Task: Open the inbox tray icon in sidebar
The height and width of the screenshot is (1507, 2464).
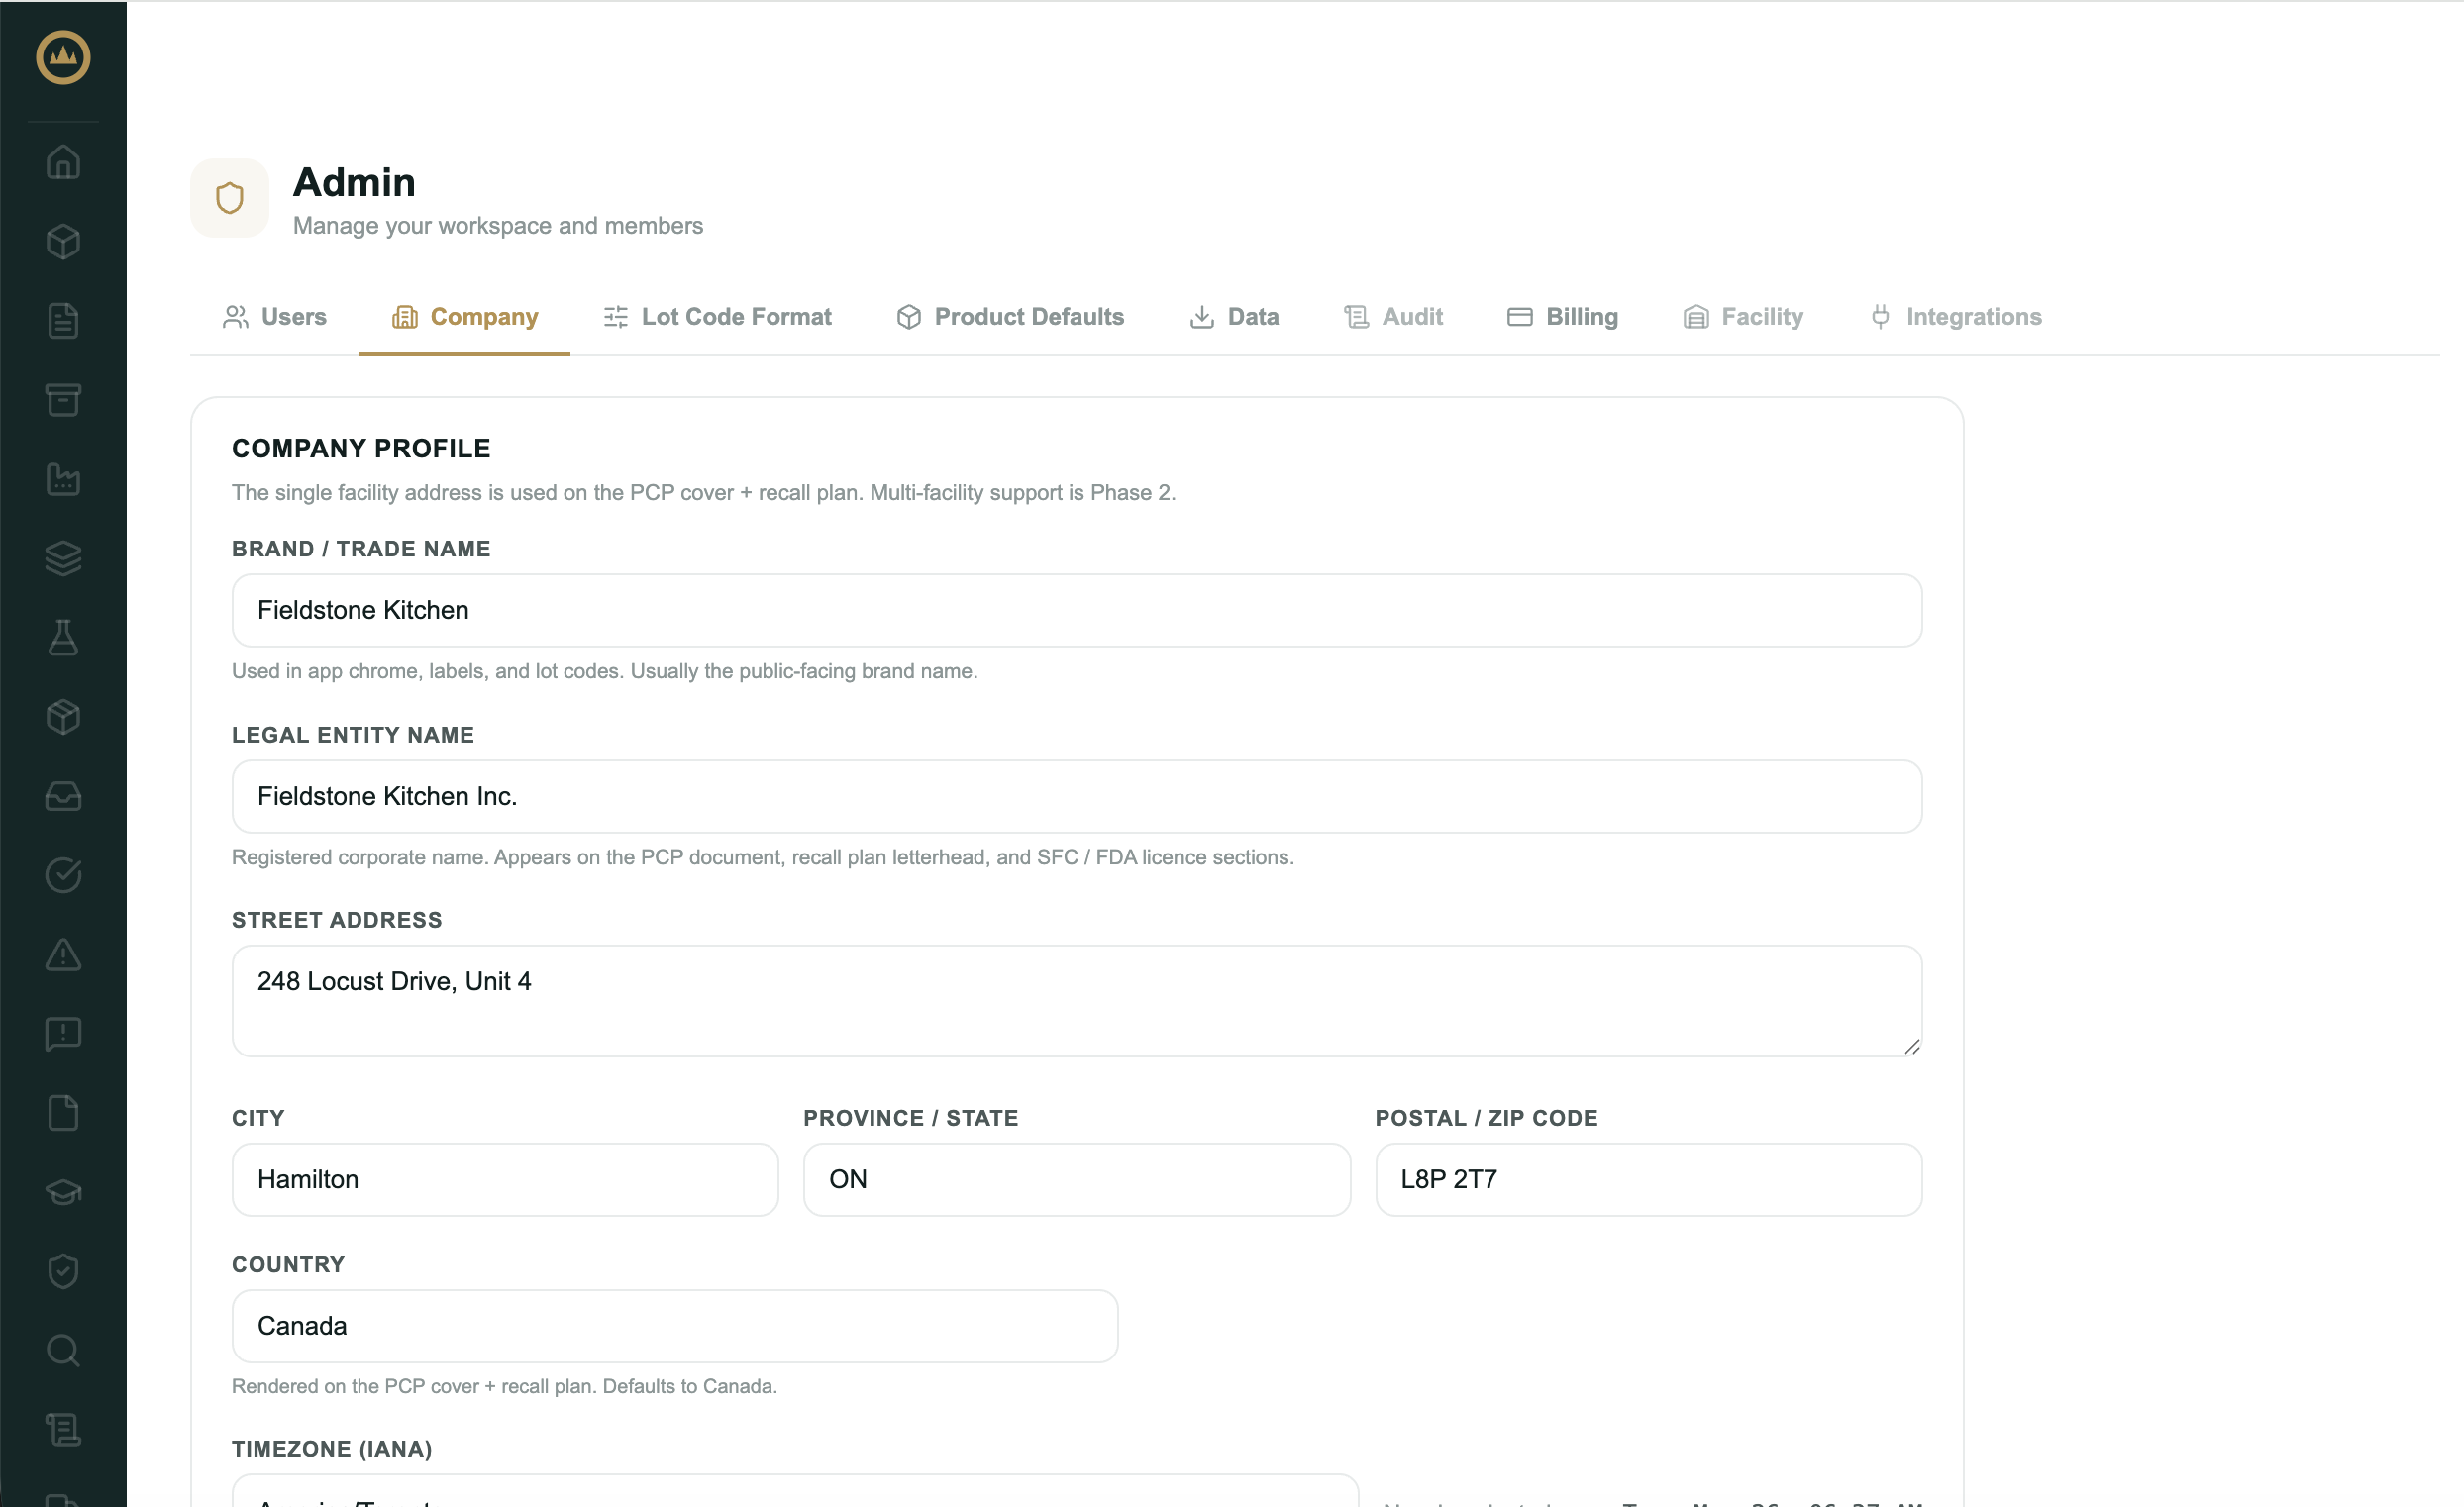Action: [63, 796]
